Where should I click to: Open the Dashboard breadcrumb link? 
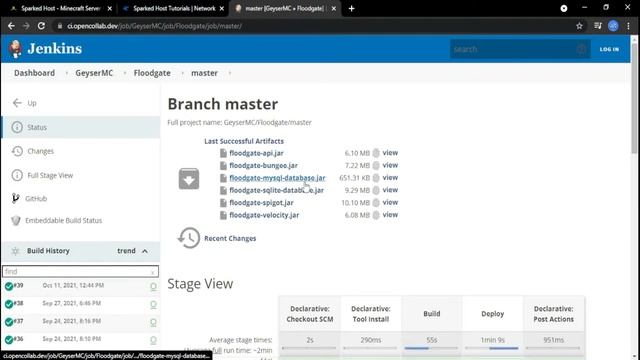point(34,73)
